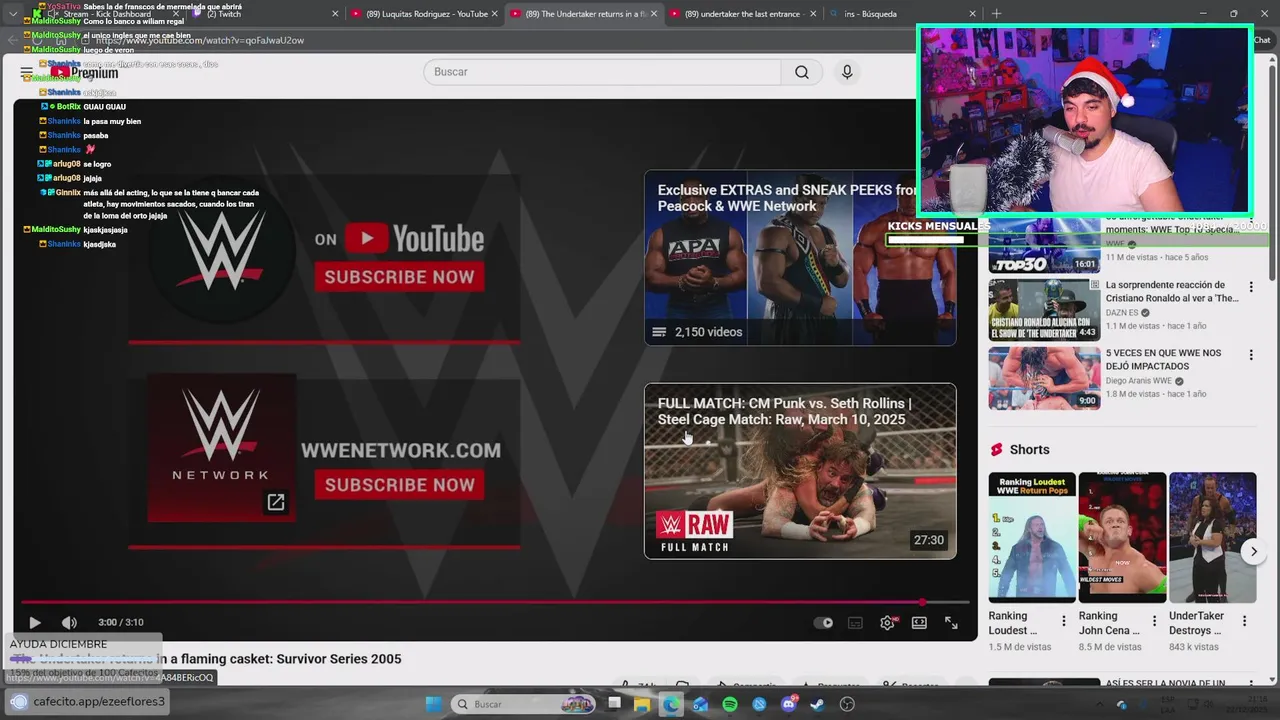The image size is (1280, 720).
Task: Mute the video volume speaker icon
Action: (x=69, y=622)
